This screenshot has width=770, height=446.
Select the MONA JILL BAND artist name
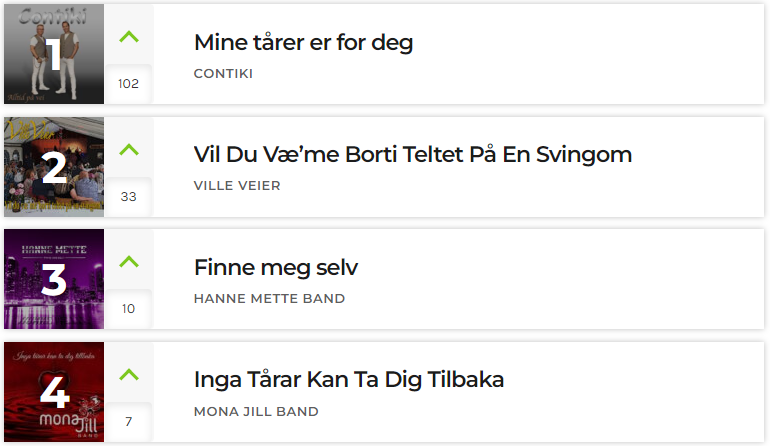[x=256, y=412]
